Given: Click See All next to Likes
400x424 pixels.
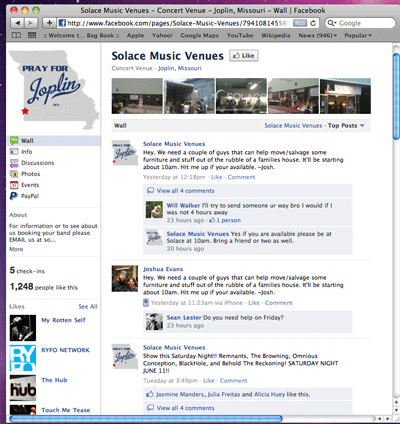Looking at the screenshot, I should tap(88, 306).
